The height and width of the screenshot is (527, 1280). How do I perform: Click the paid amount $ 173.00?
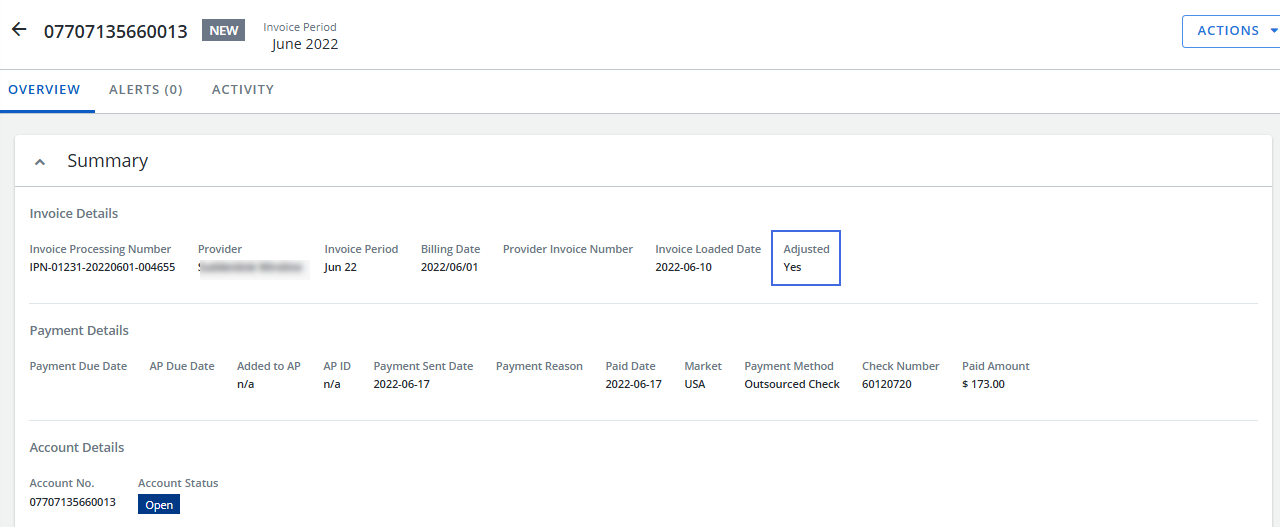click(983, 384)
